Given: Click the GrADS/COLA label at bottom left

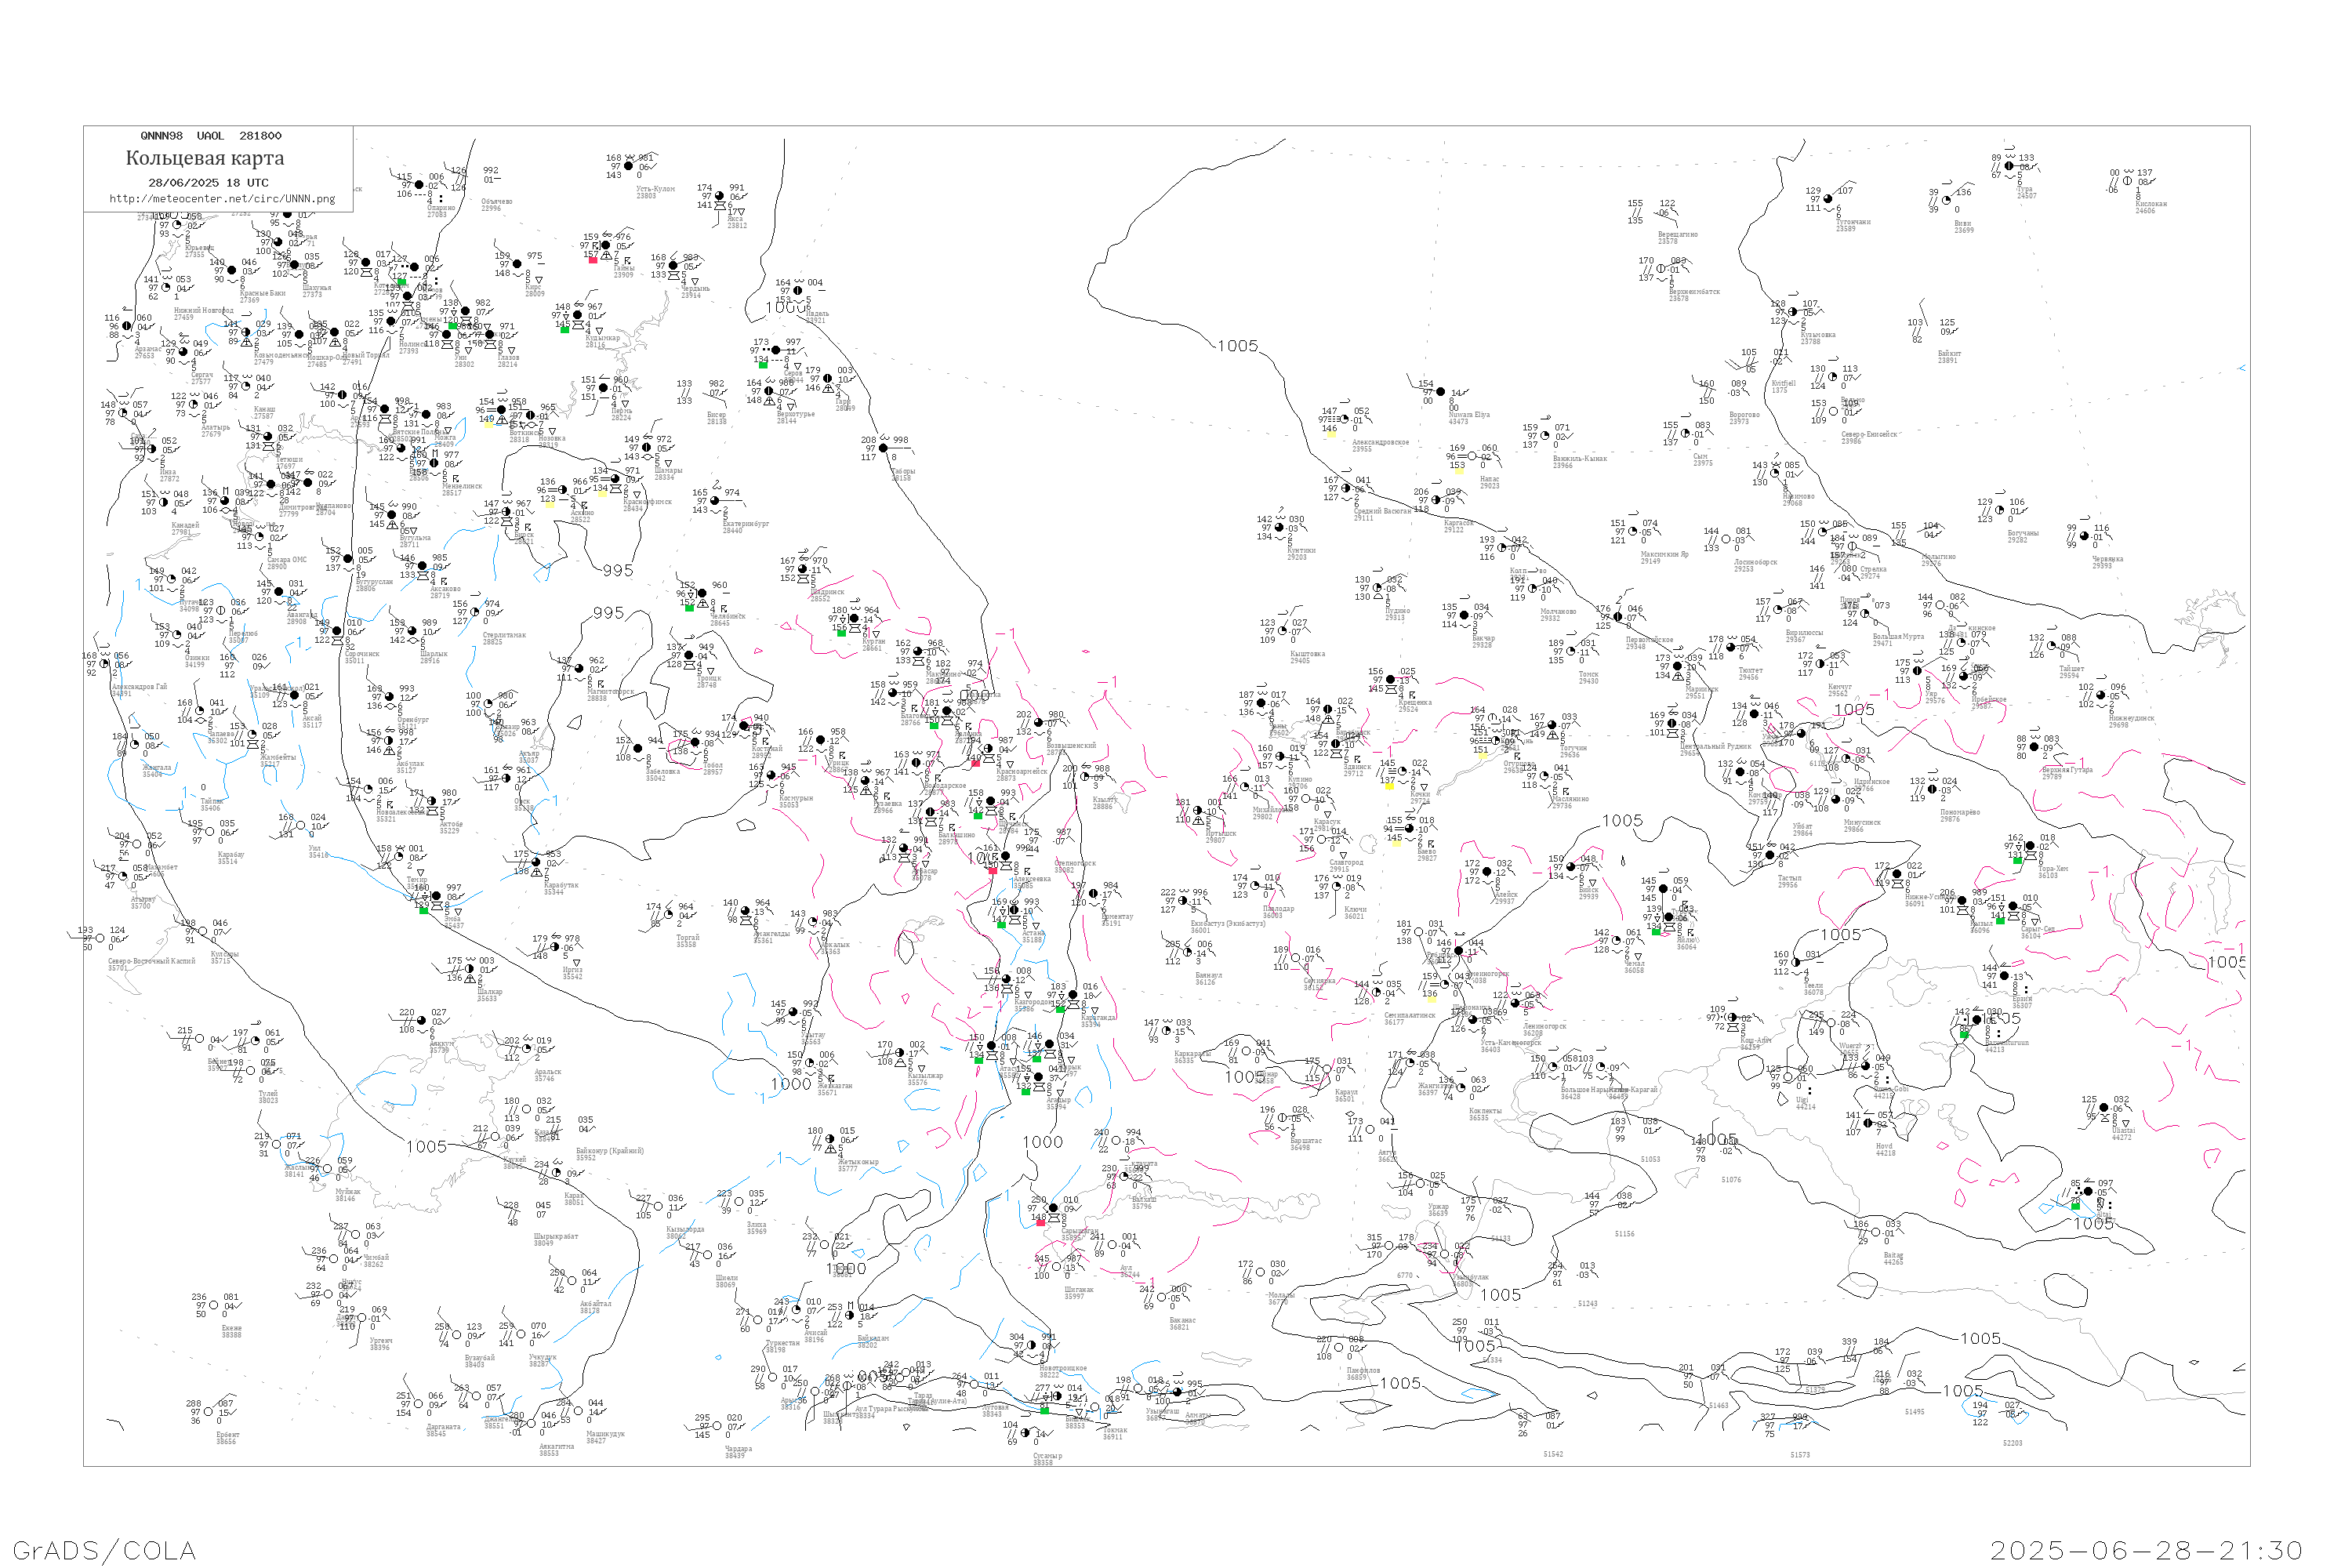Looking at the screenshot, I should 104,1550.
